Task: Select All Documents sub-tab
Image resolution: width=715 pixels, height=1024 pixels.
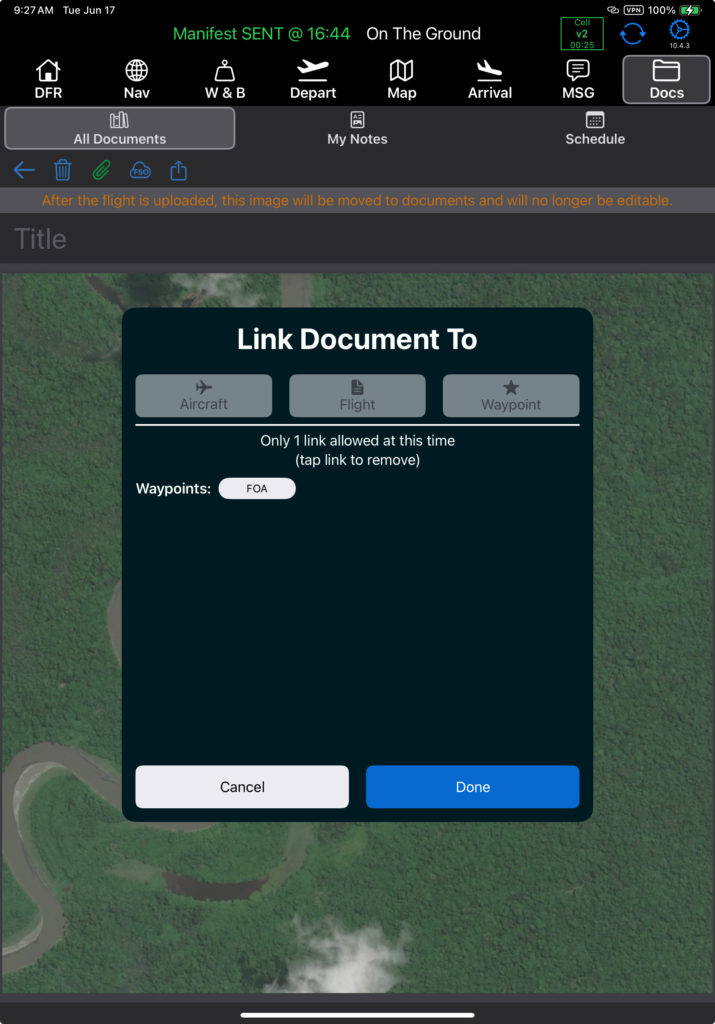Action: 119,129
